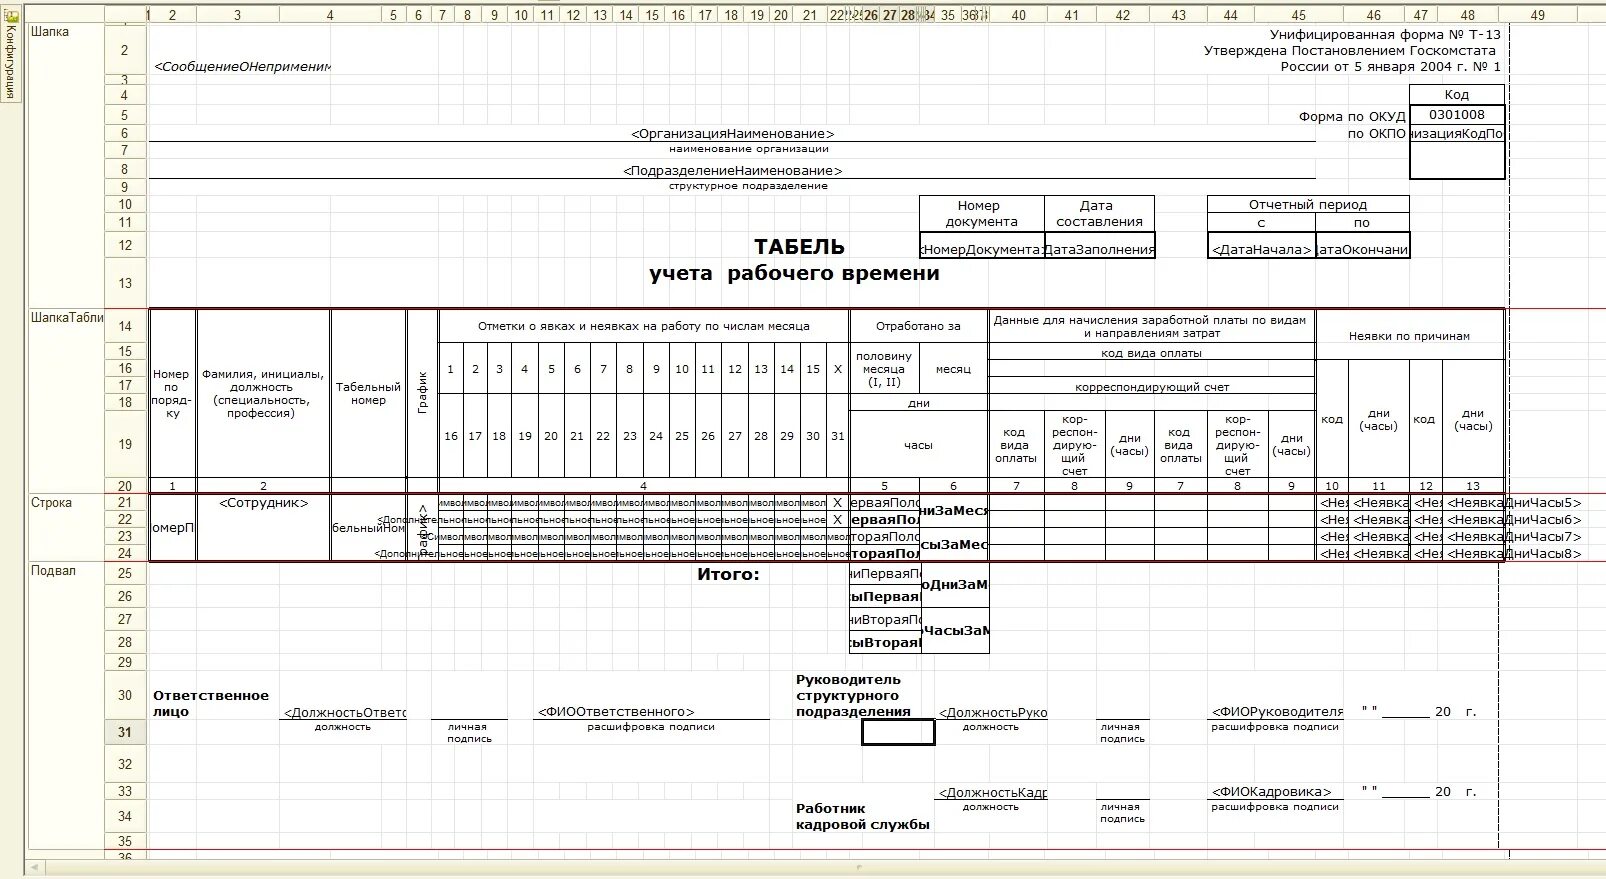This screenshot has height=879, width=1606.
Task: Click the <ФИОРуководителя parameter cell
Action: tap(1276, 712)
